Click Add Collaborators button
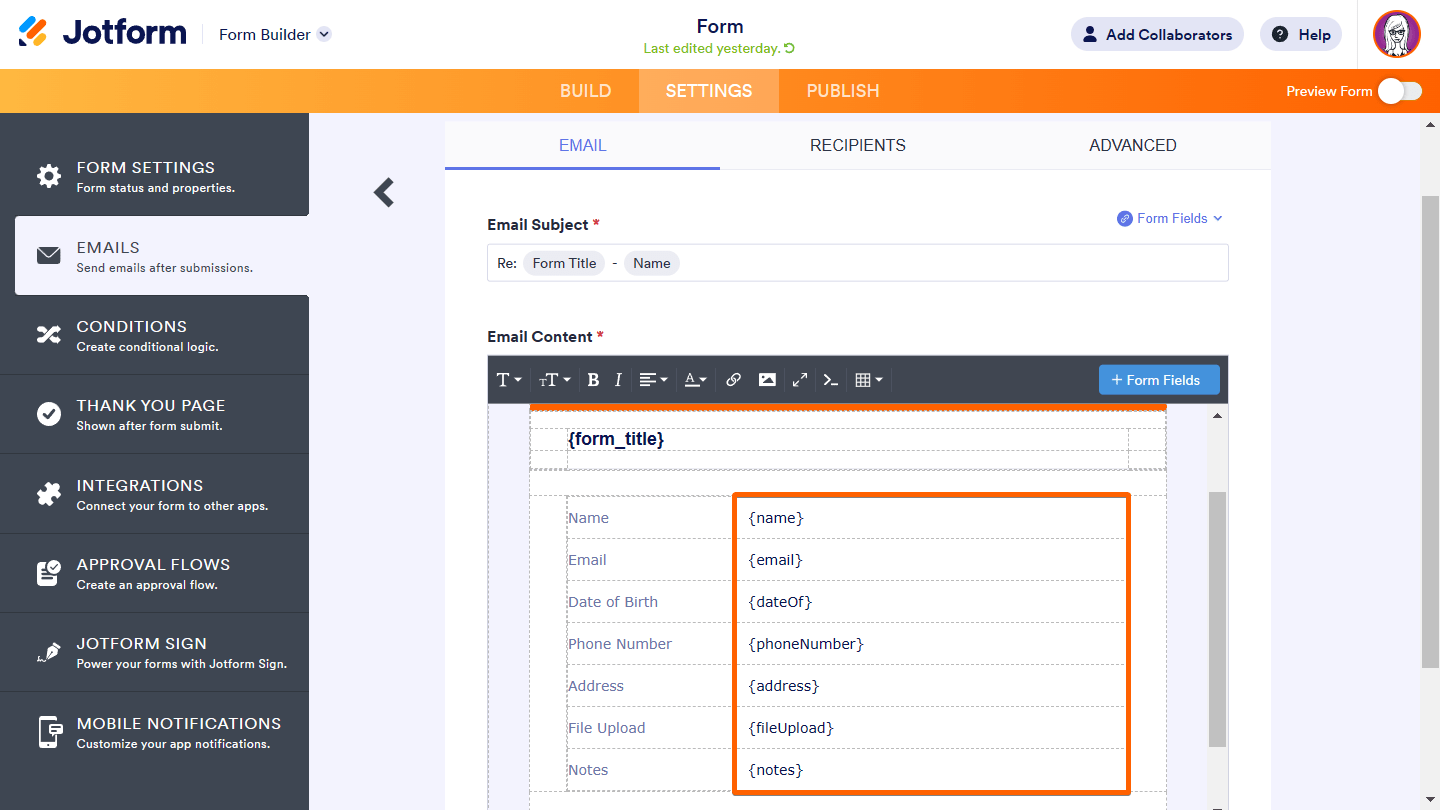The height and width of the screenshot is (810, 1440). click(1157, 34)
